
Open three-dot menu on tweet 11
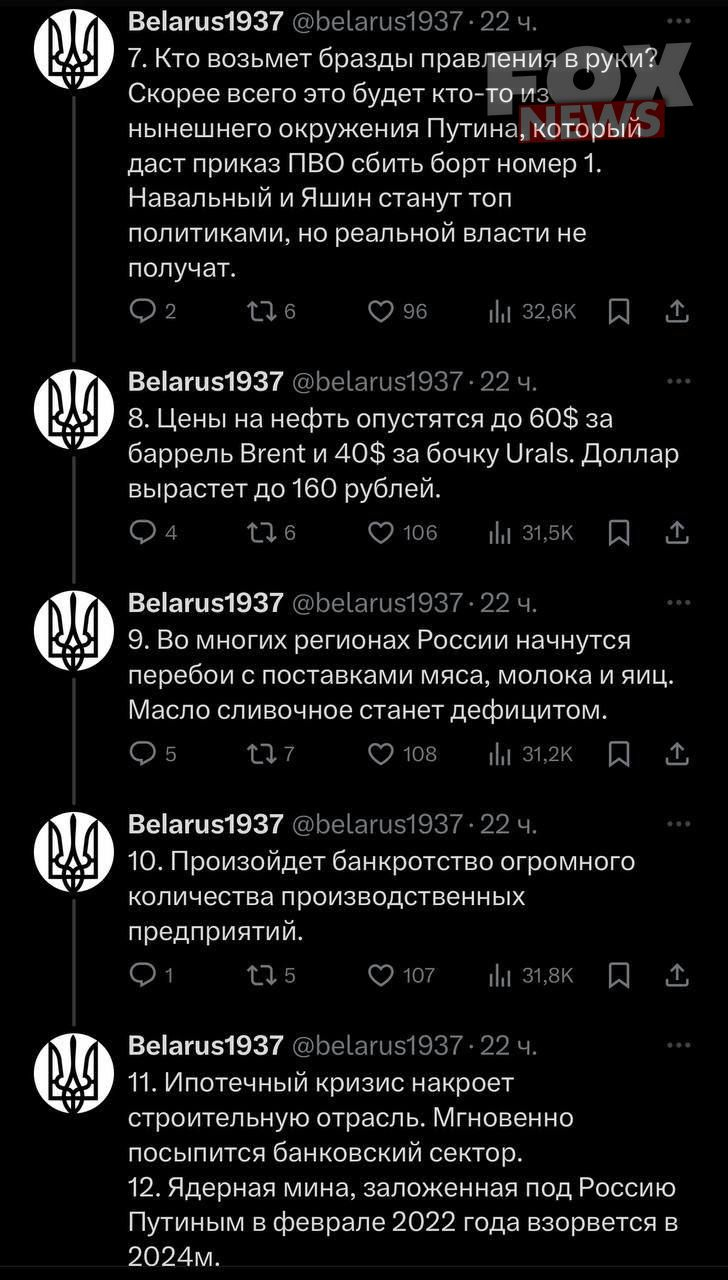pyautogui.click(x=678, y=1045)
